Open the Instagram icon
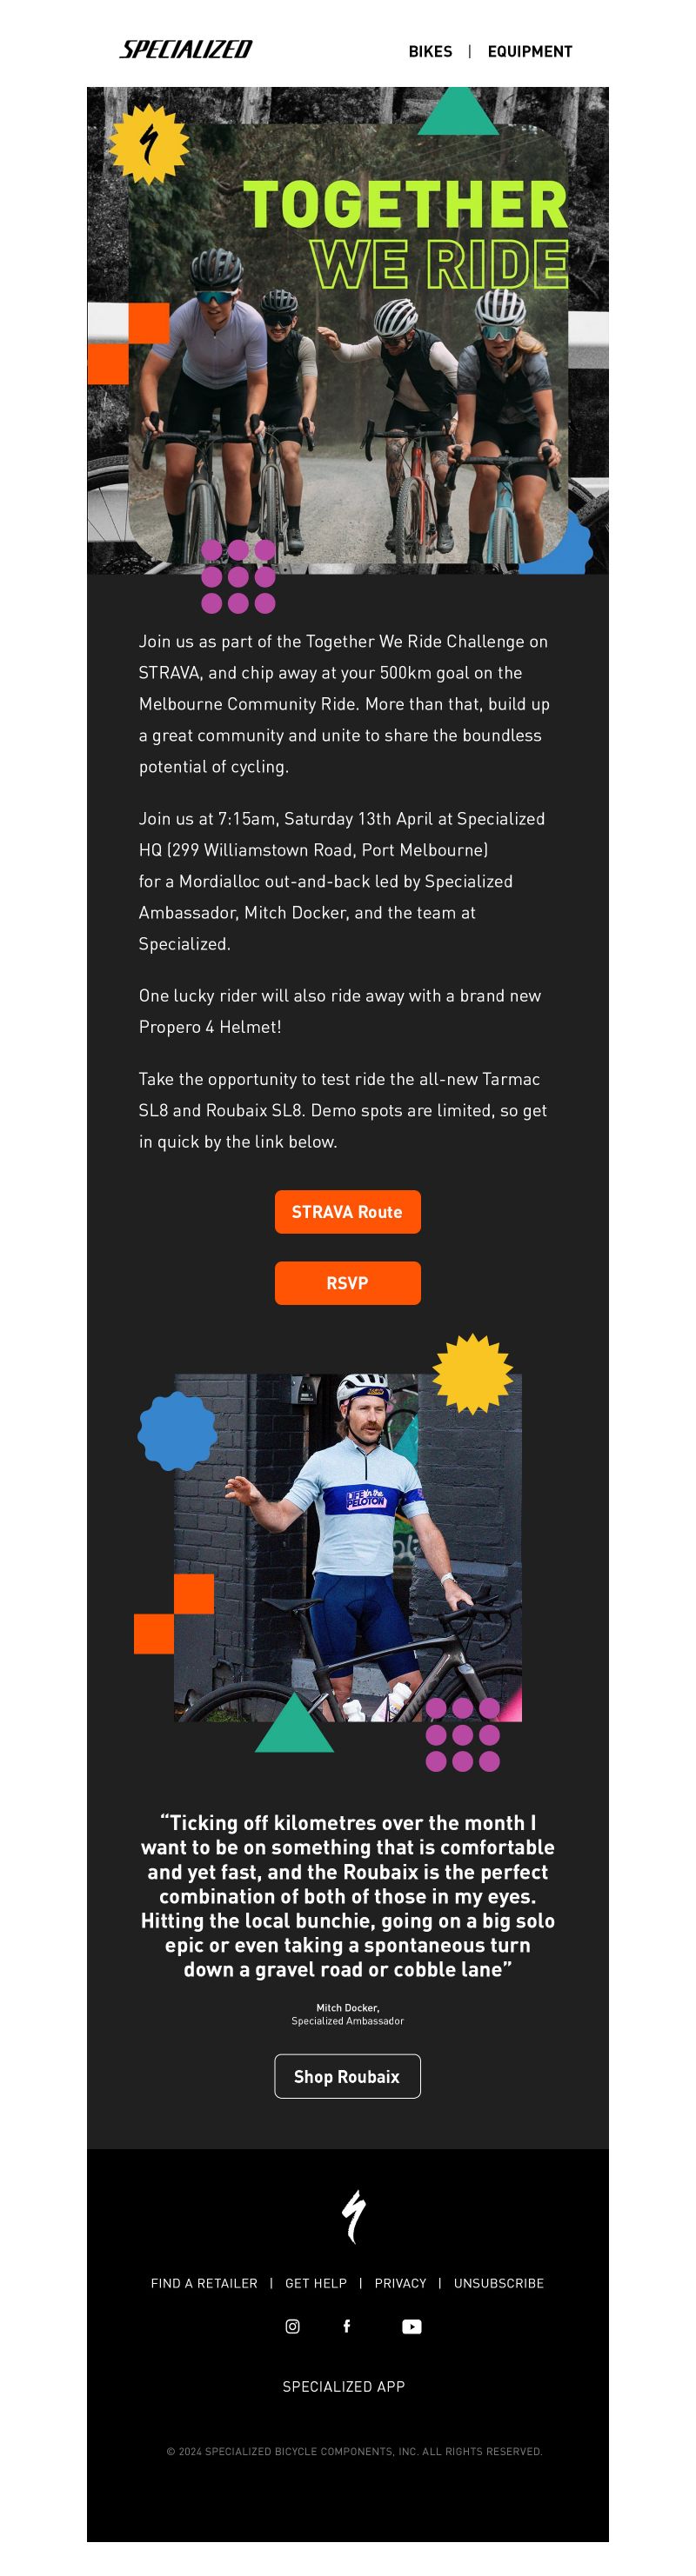 (293, 2326)
